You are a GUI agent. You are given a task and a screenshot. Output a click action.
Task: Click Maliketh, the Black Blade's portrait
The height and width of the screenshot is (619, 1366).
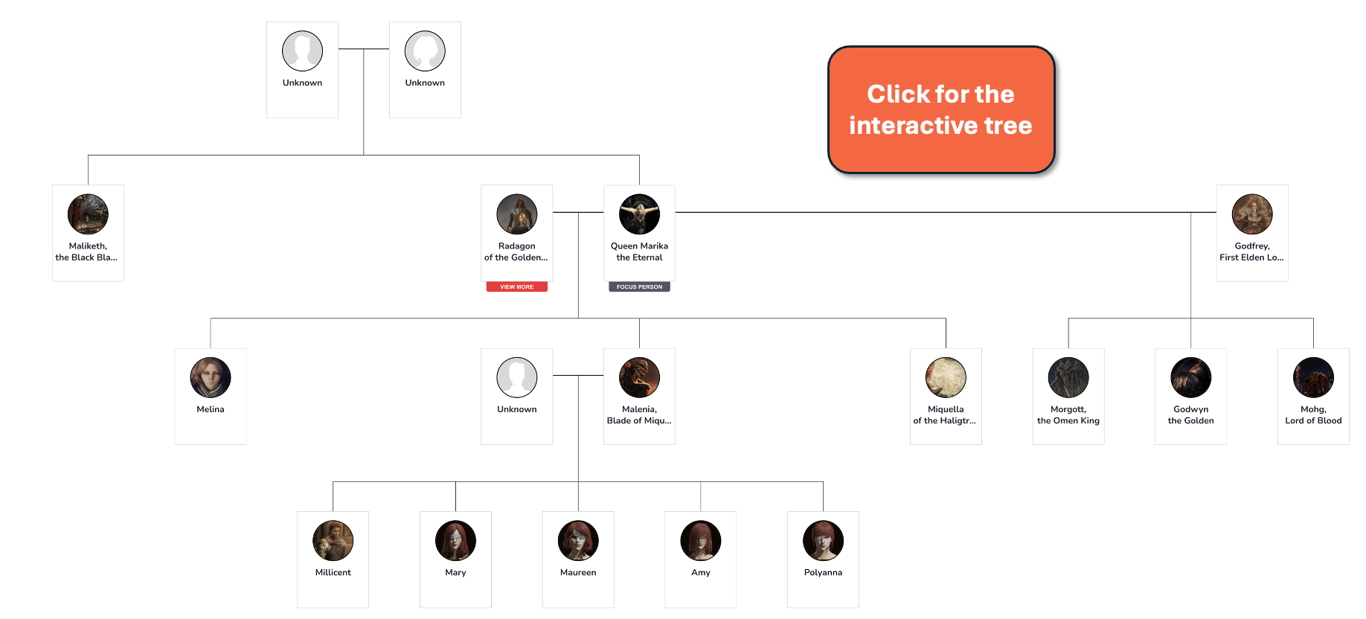(x=88, y=213)
